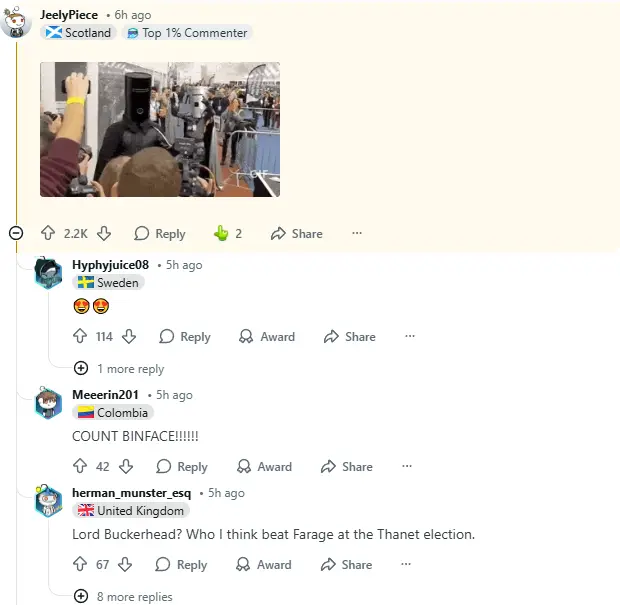The image size is (620, 605).
Task: Open more options on JeelyPiece's comment
Action: pos(357,233)
